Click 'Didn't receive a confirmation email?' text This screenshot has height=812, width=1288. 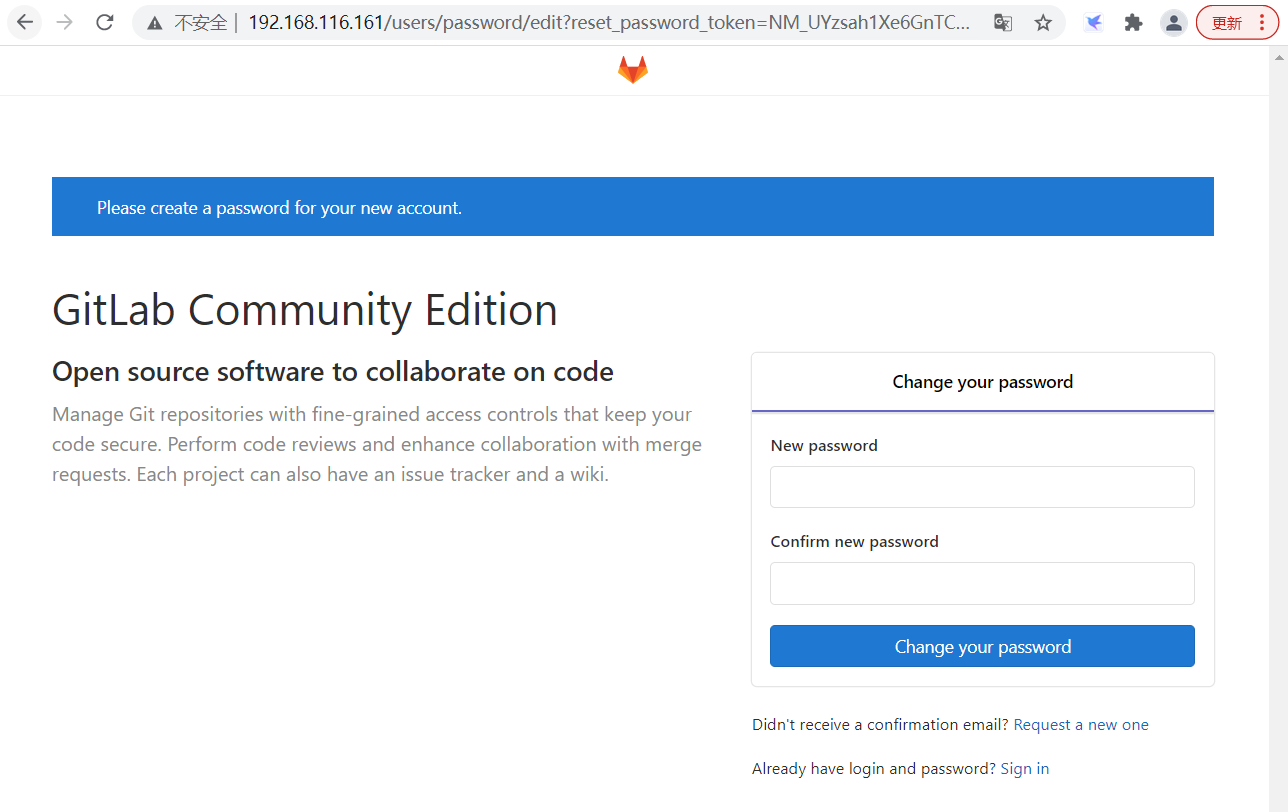coord(880,725)
